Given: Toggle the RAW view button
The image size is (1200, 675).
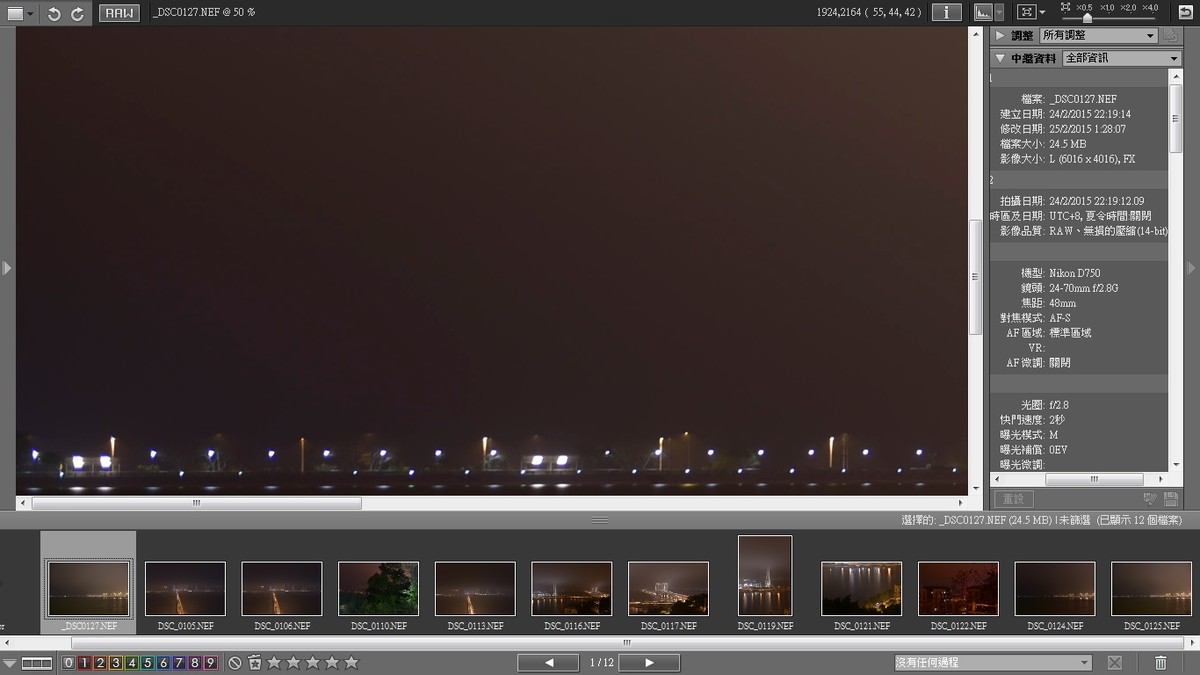Looking at the screenshot, I should [x=120, y=14].
